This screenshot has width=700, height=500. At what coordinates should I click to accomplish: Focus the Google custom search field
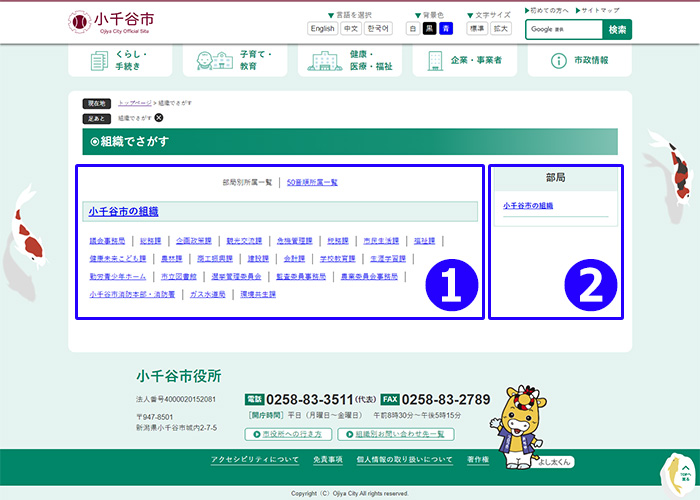(x=564, y=29)
